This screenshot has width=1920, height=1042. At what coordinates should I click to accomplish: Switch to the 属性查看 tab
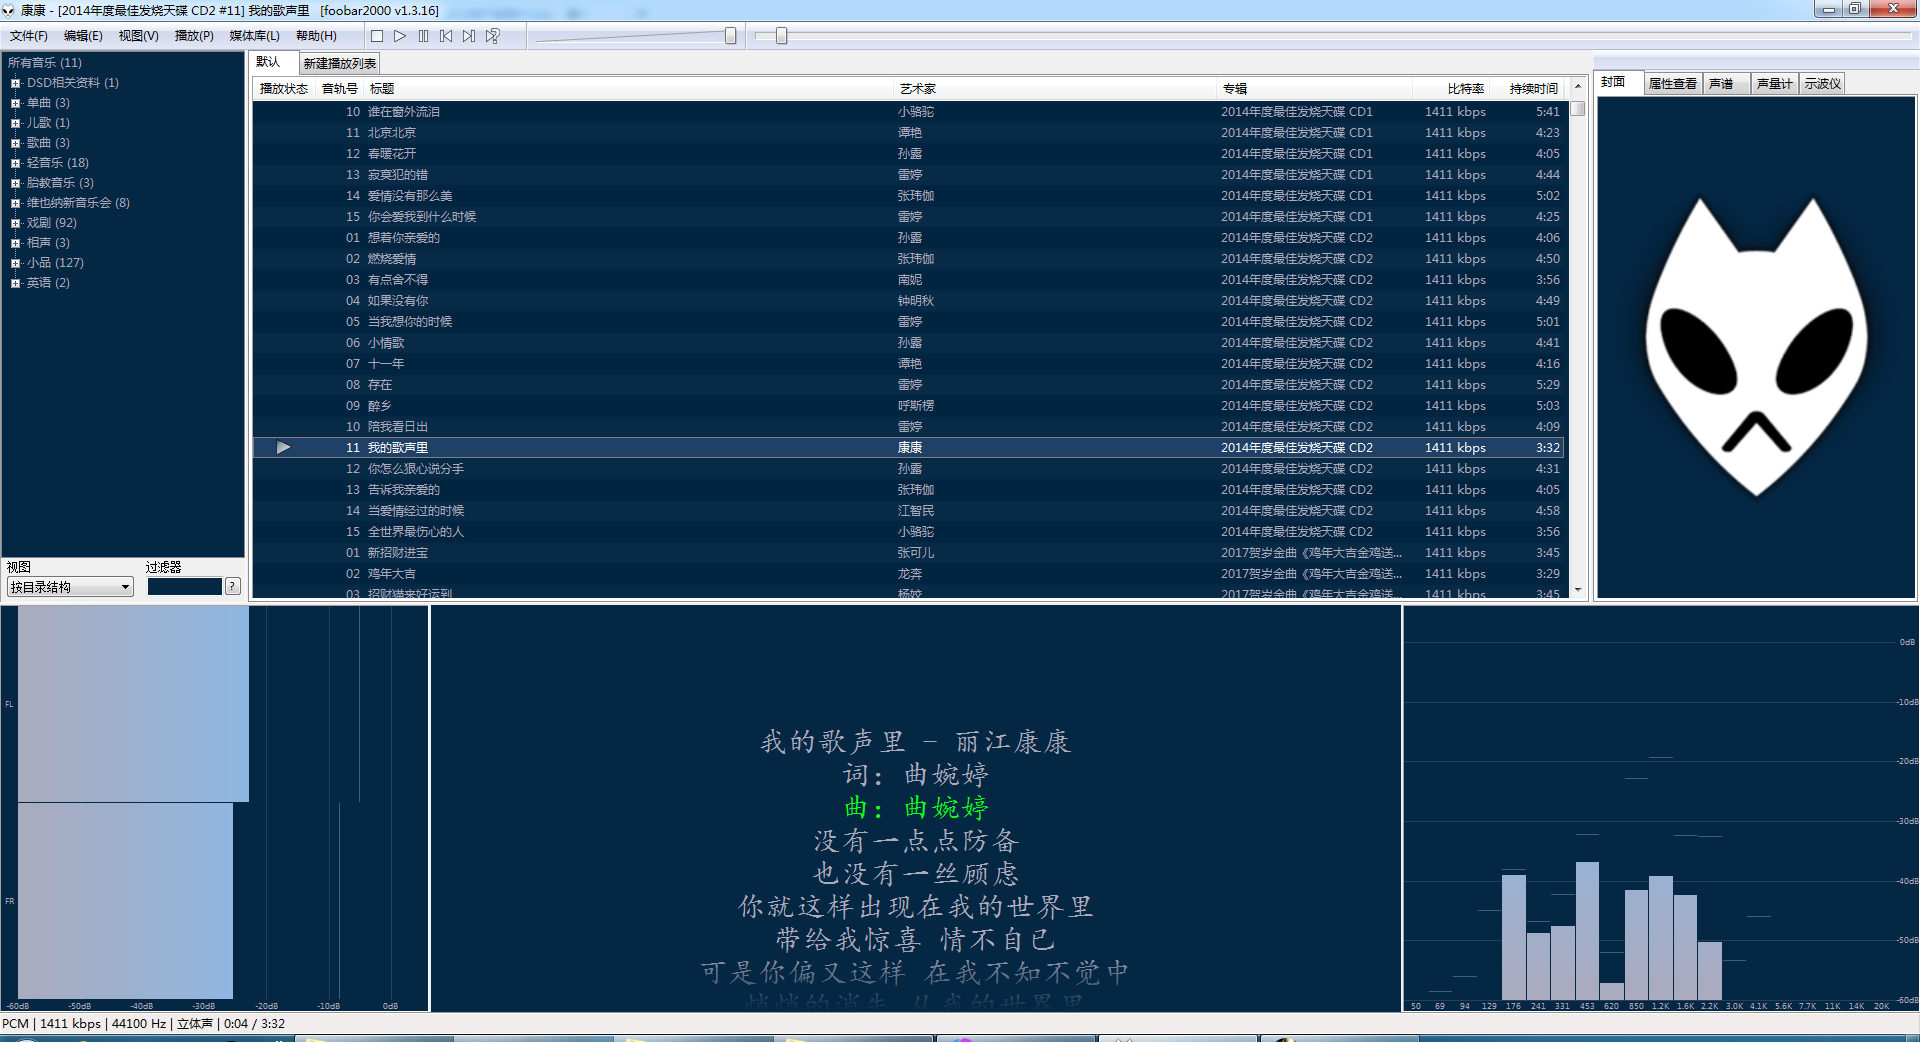pyautogui.click(x=1672, y=83)
